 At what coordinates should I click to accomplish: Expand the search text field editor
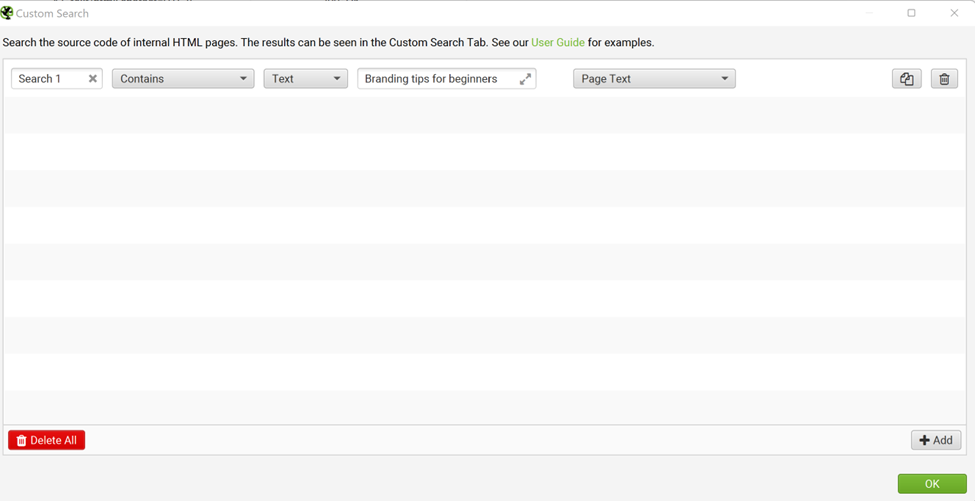click(525, 79)
